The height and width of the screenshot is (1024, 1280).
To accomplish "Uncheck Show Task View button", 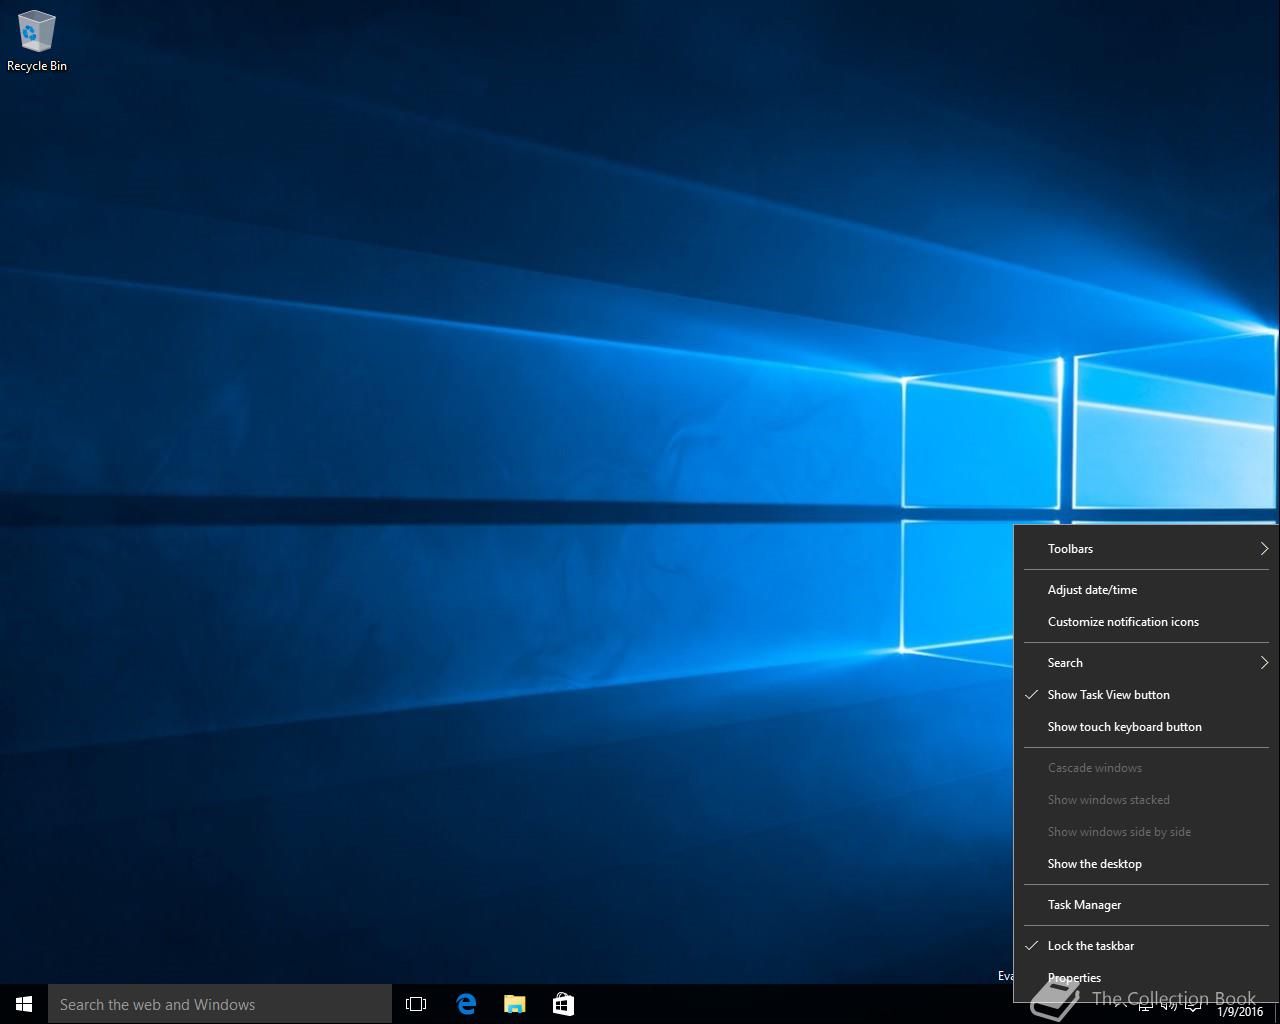I will [x=1146, y=695].
